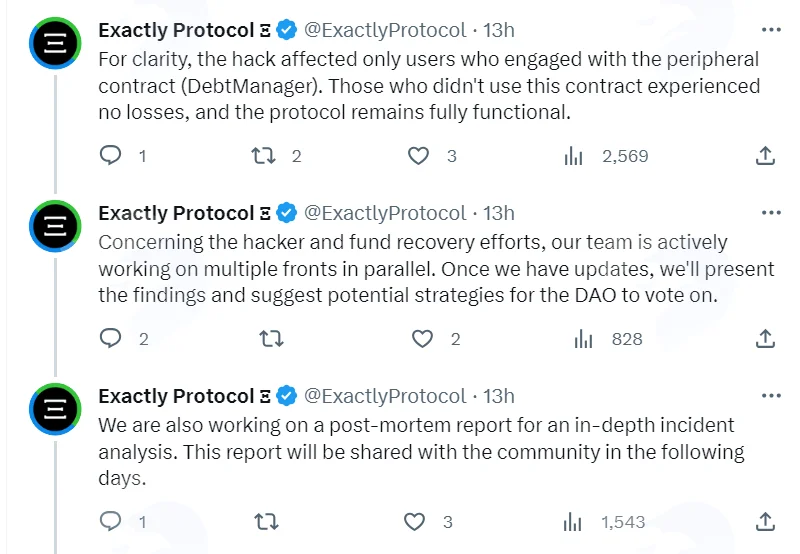
Task: Open more options on the first tweet
Action: pos(771,30)
